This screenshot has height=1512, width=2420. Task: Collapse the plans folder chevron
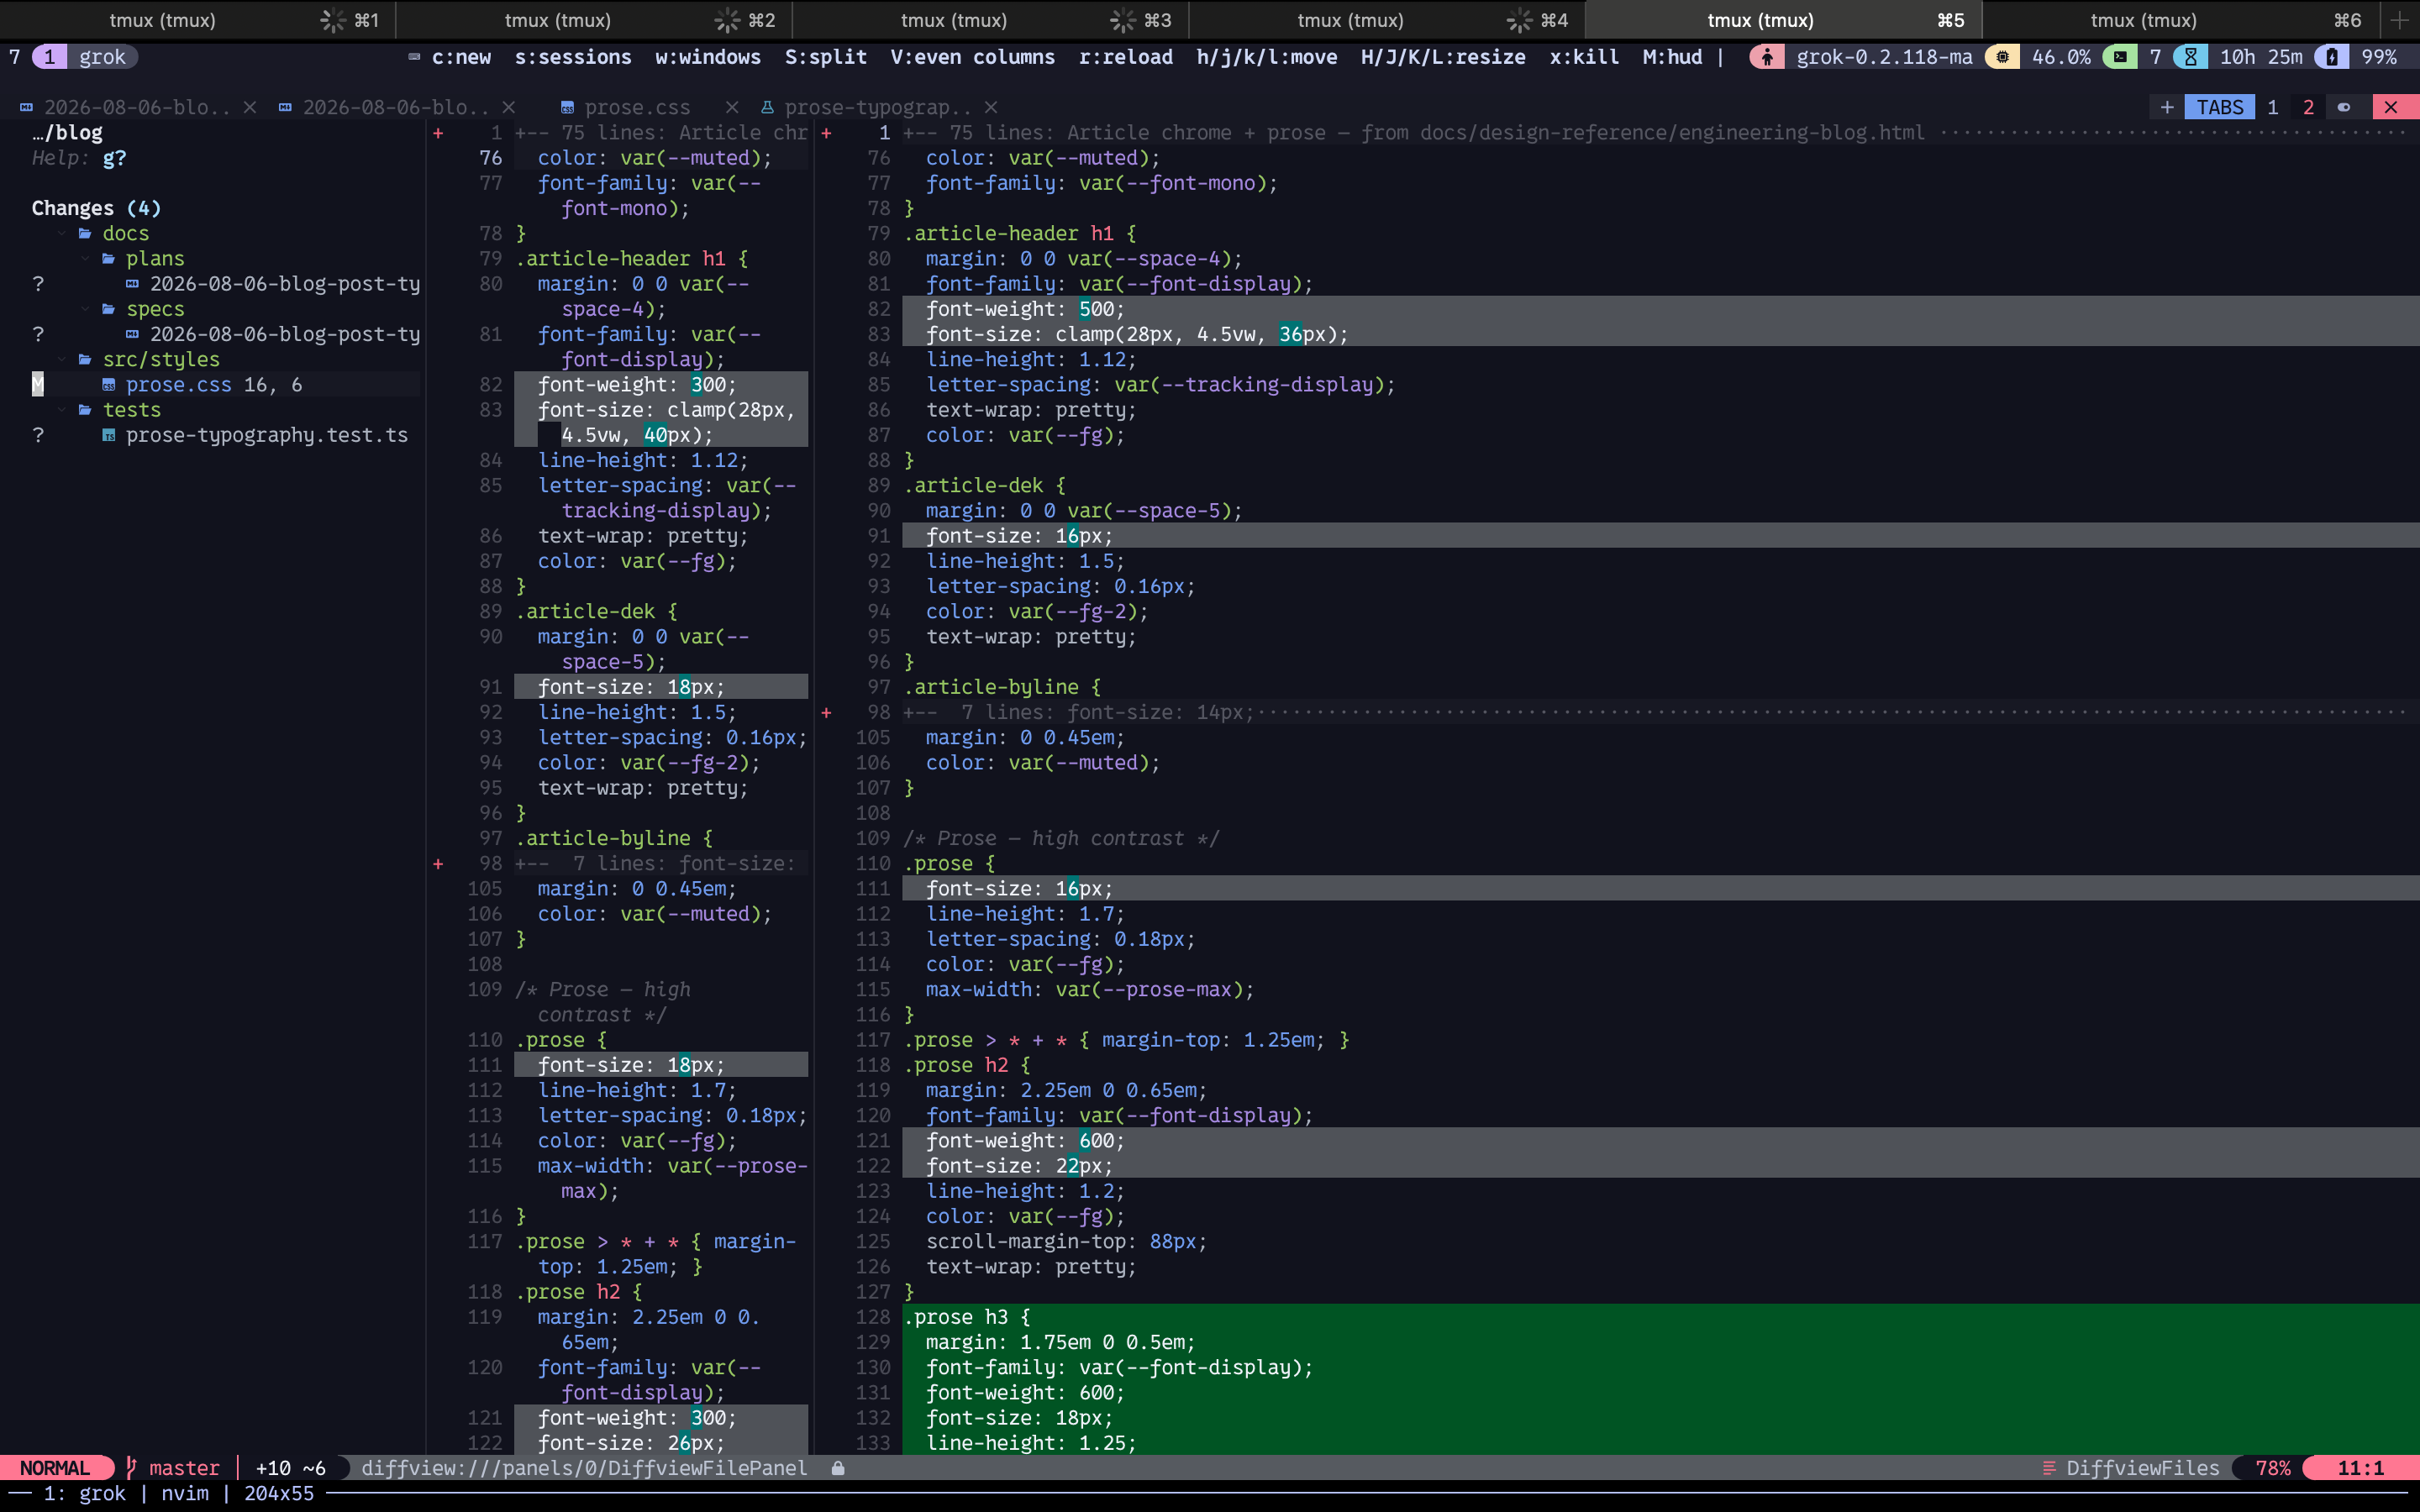85,258
